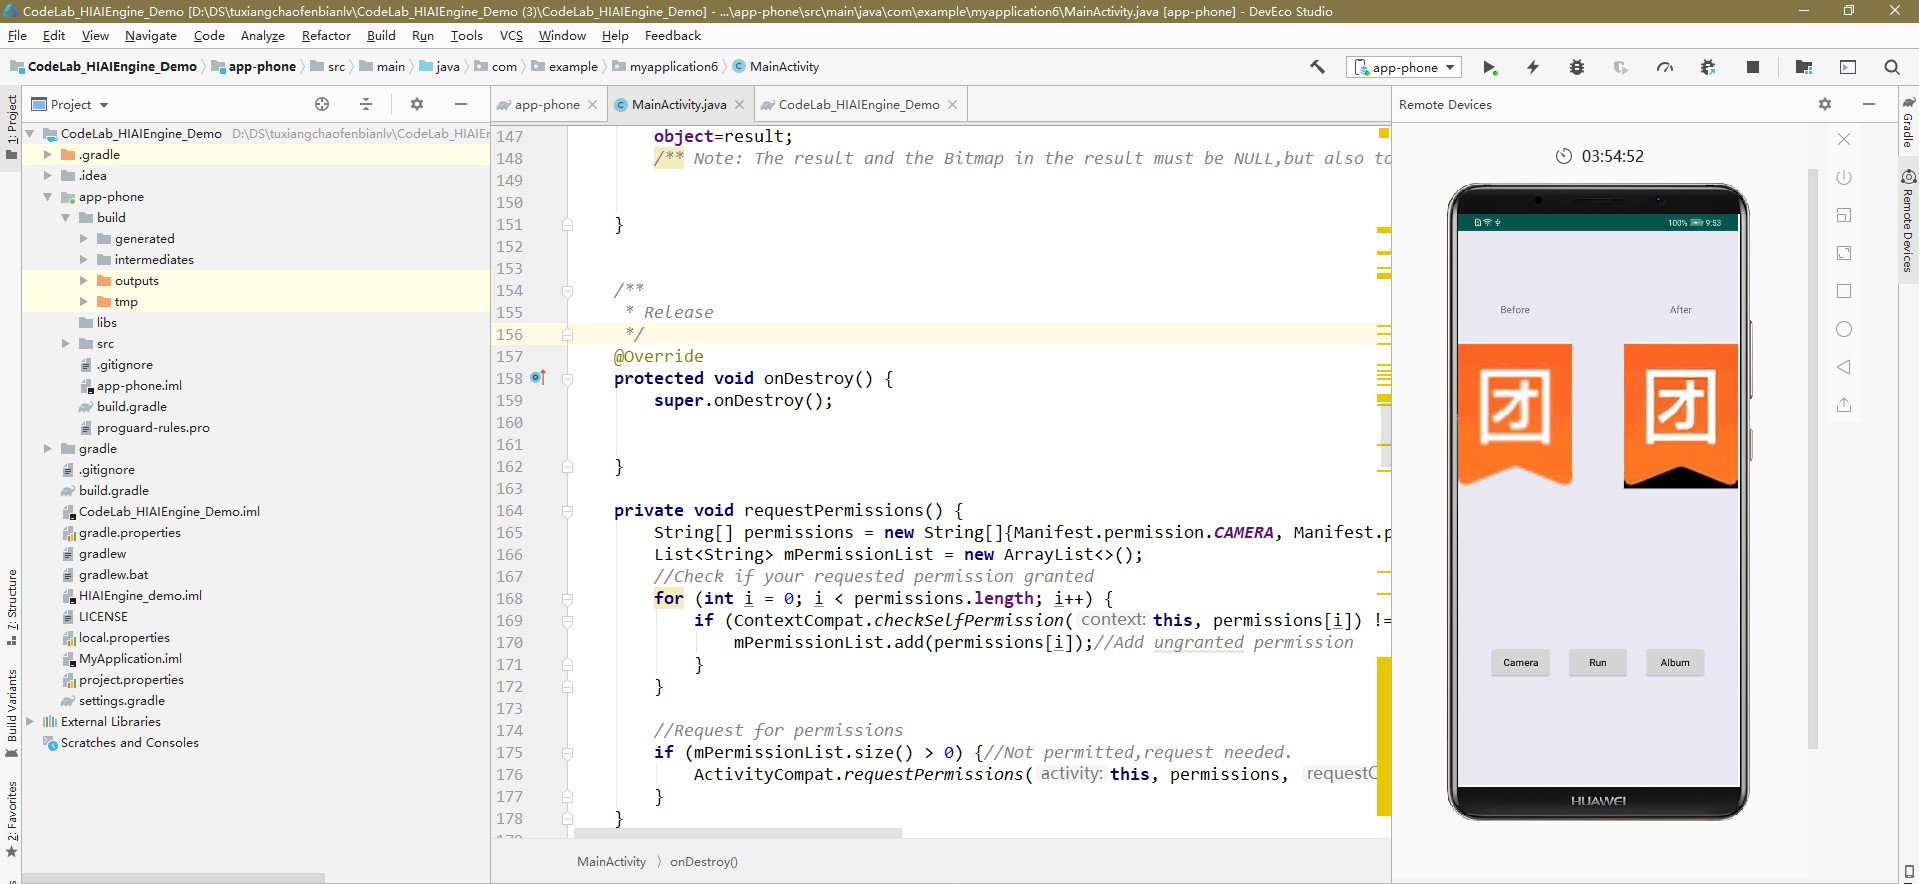Click the Build hammer icon in toolbar
This screenshot has height=884, width=1919.
(1318, 67)
